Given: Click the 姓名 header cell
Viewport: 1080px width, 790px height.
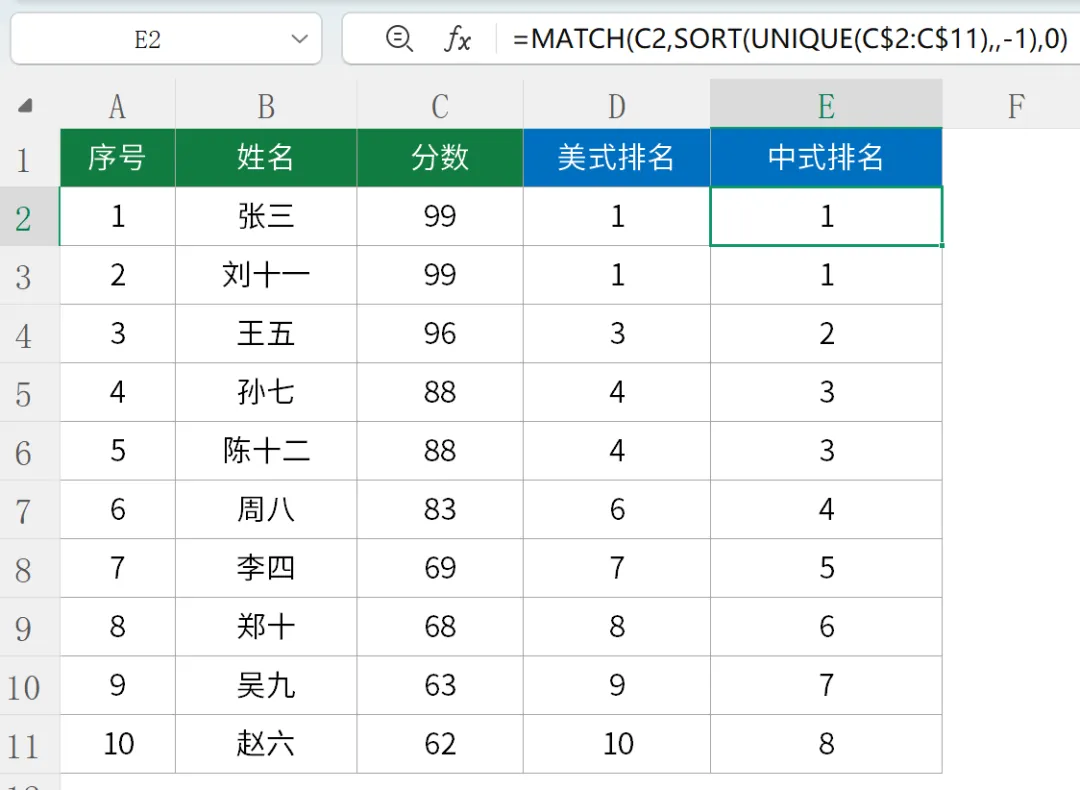Looking at the screenshot, I should [x=266, y=158].
